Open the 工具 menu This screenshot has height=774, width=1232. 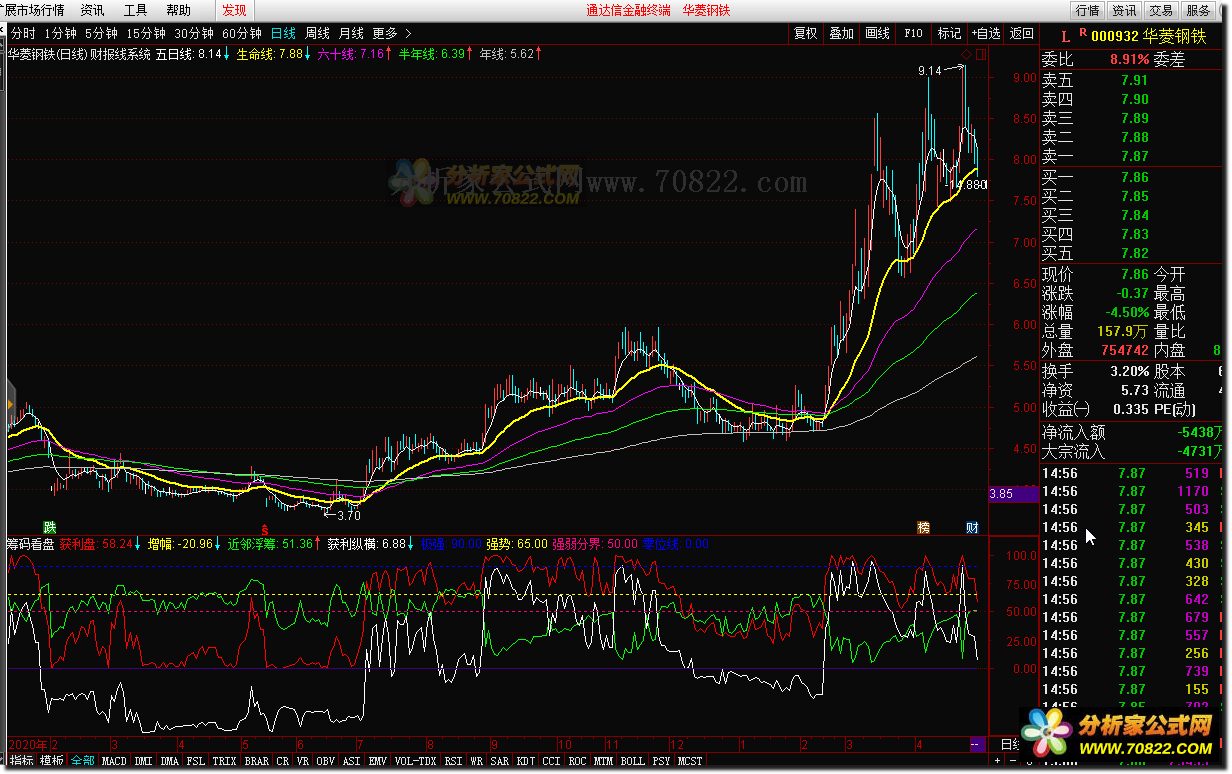135,10
